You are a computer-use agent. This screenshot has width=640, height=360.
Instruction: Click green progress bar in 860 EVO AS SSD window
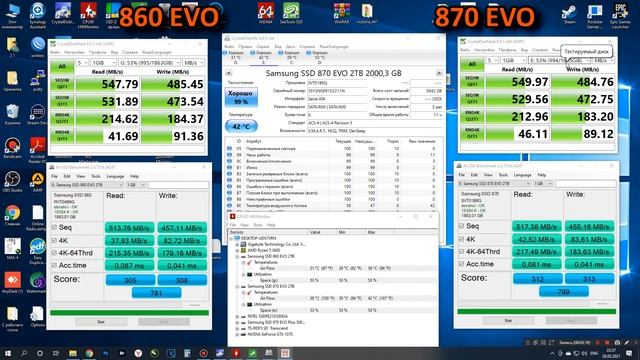pos(129,313)
